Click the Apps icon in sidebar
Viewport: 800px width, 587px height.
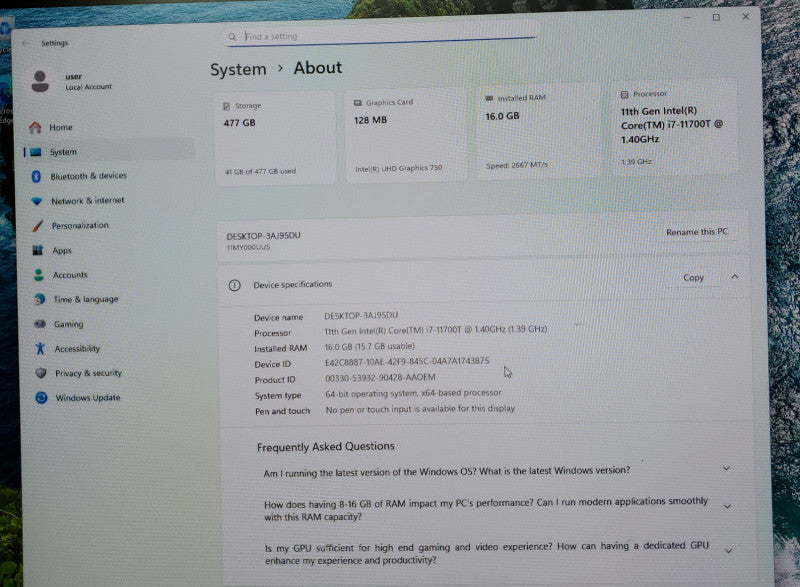[38, 250]
